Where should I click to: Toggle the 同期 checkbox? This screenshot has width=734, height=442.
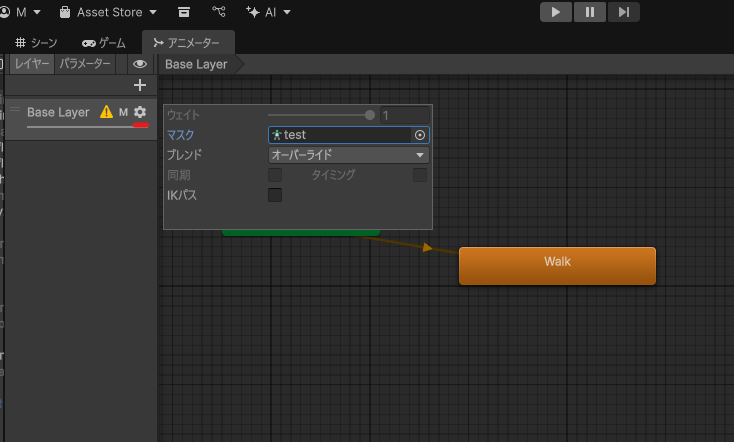275,175
